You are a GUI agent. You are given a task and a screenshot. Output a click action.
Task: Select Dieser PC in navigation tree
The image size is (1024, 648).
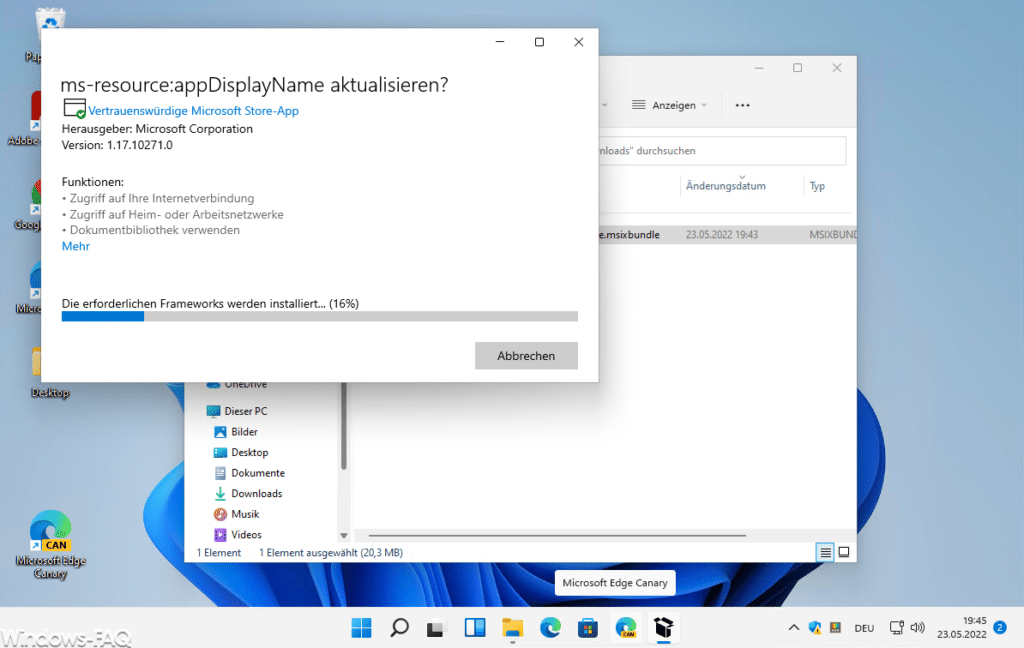pos(236,411)
